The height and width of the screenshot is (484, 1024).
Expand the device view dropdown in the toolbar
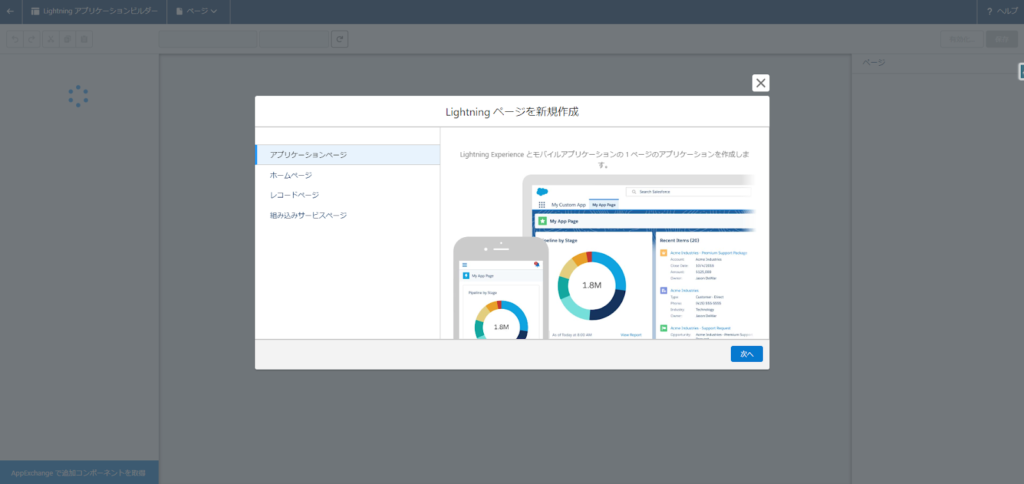tap(208, 39)
